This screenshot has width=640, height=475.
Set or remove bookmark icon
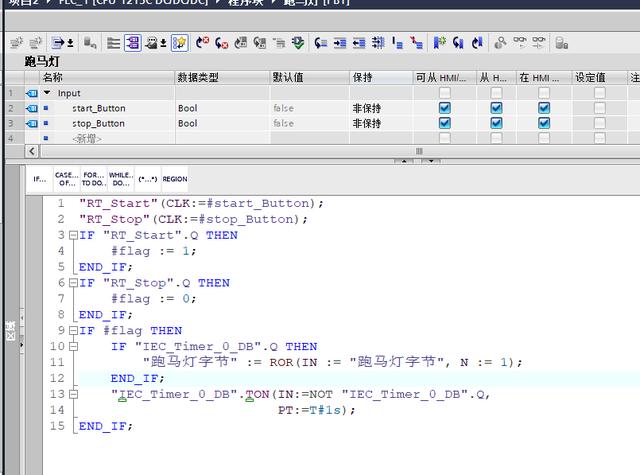point(439,42)
